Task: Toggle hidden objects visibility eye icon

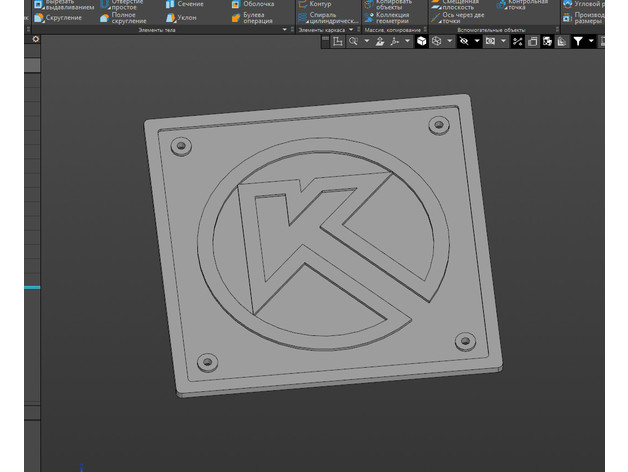Action: [464, 41]
